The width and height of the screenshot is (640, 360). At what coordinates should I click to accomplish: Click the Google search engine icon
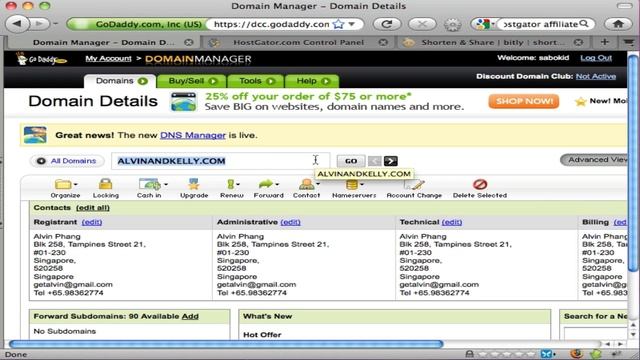[x=483, y=24]
